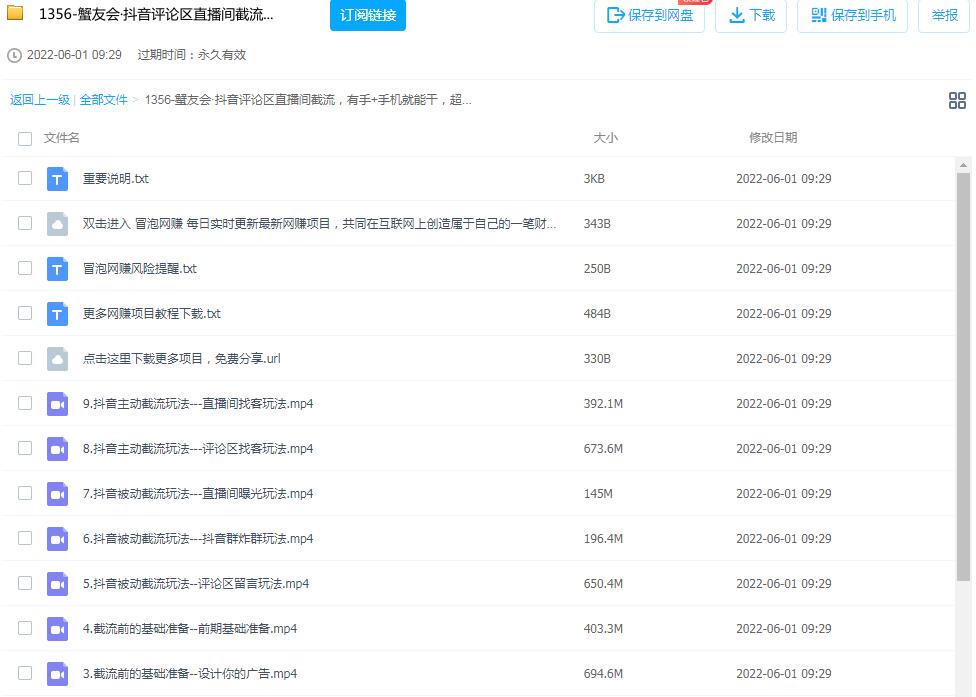Screen dimensions: 976x697
Task: Click the 举报 button
Action: click(x=944, y=15)
